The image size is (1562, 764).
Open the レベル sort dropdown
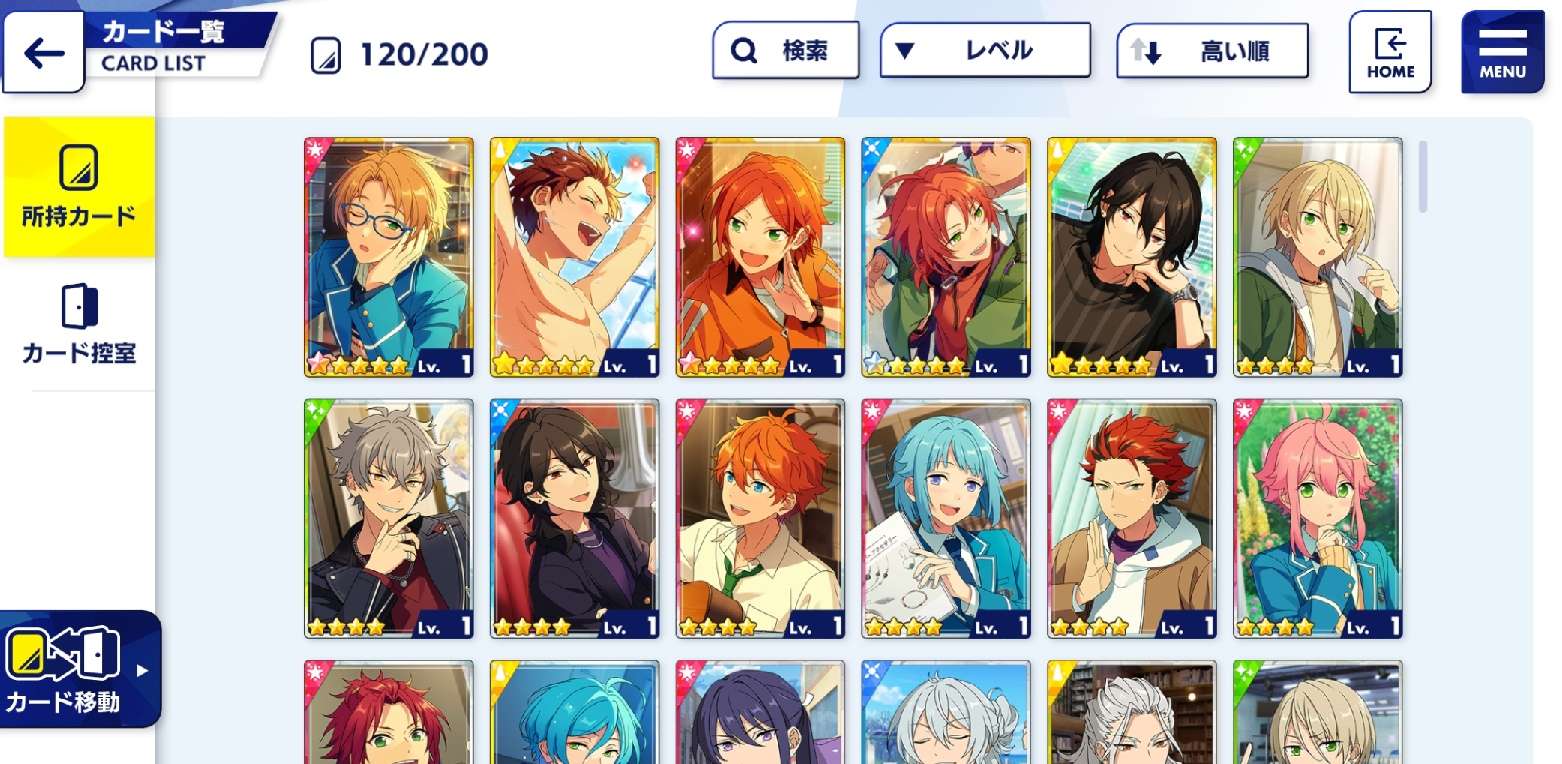pyautogui.click(x=985, y=50)
